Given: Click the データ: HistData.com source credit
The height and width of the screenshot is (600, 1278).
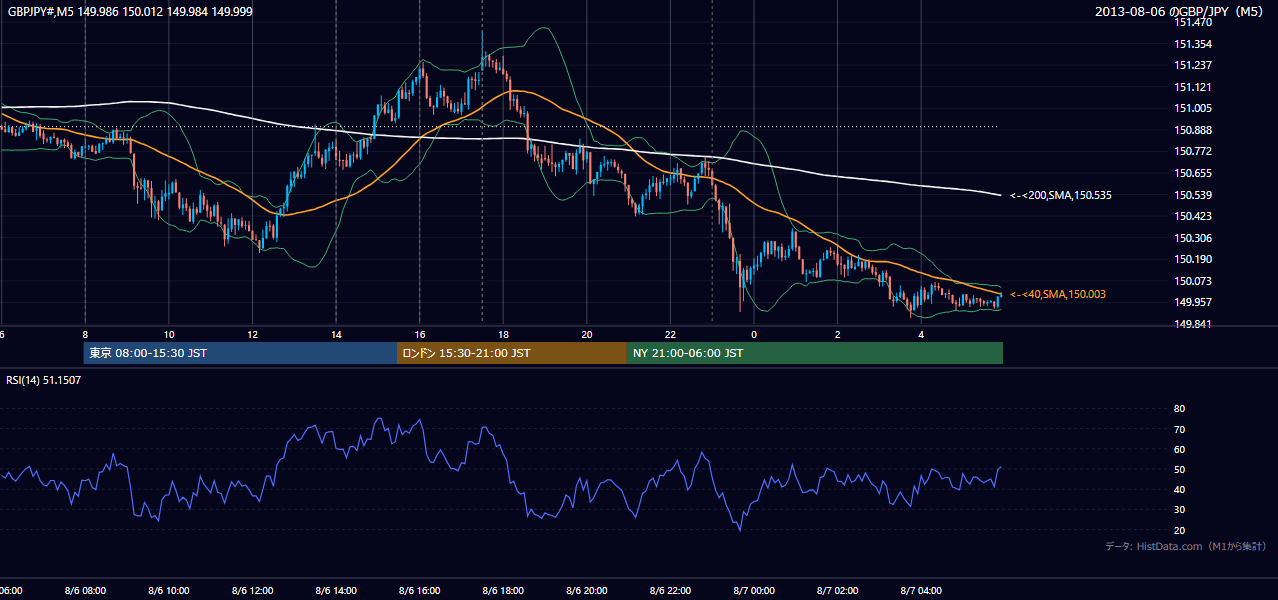Looking at the screenshot, I should (1186, 547).
